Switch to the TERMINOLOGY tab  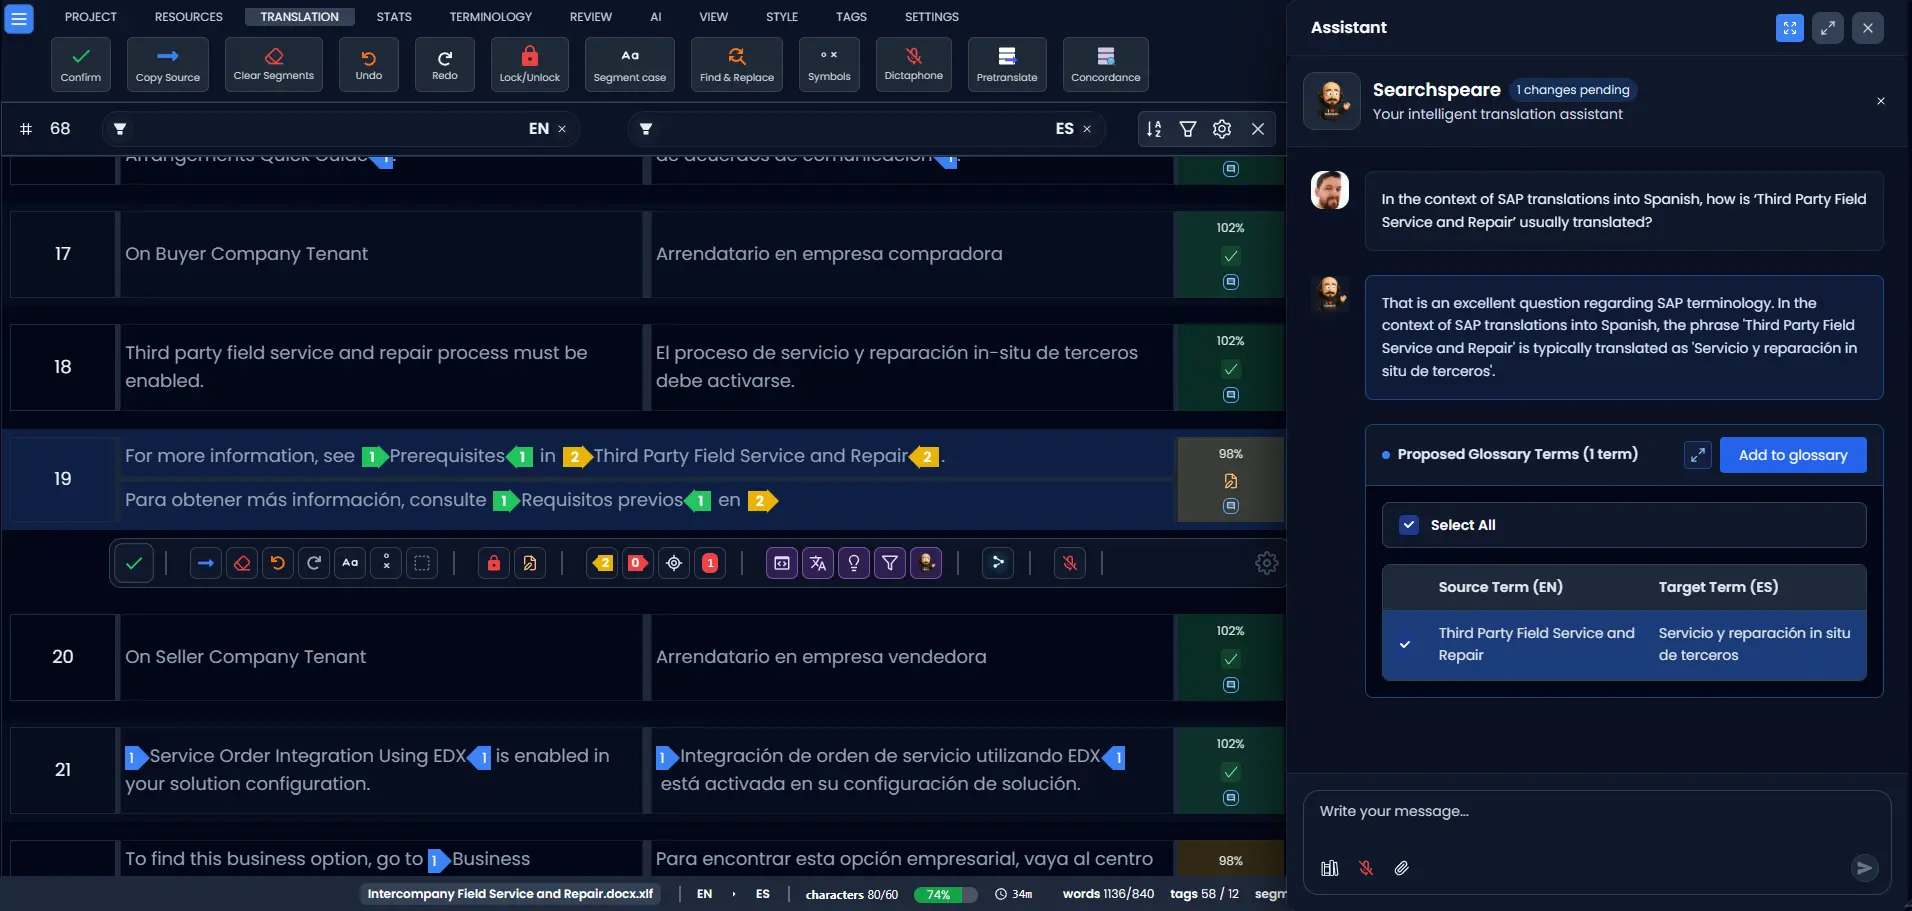click(491, 16)
